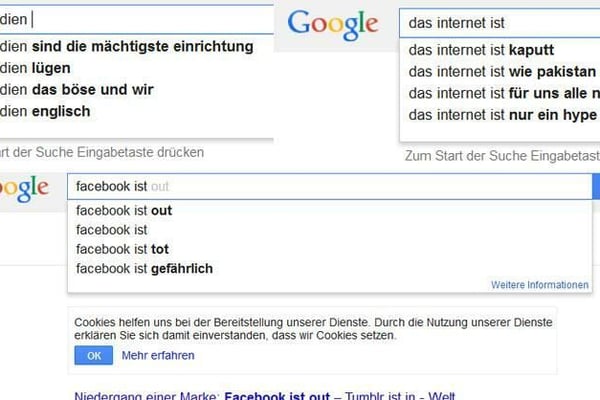The width and height of the screenshot is (600, 400).
Task: Click the Google logo at top
Action: tap(333, 24)
